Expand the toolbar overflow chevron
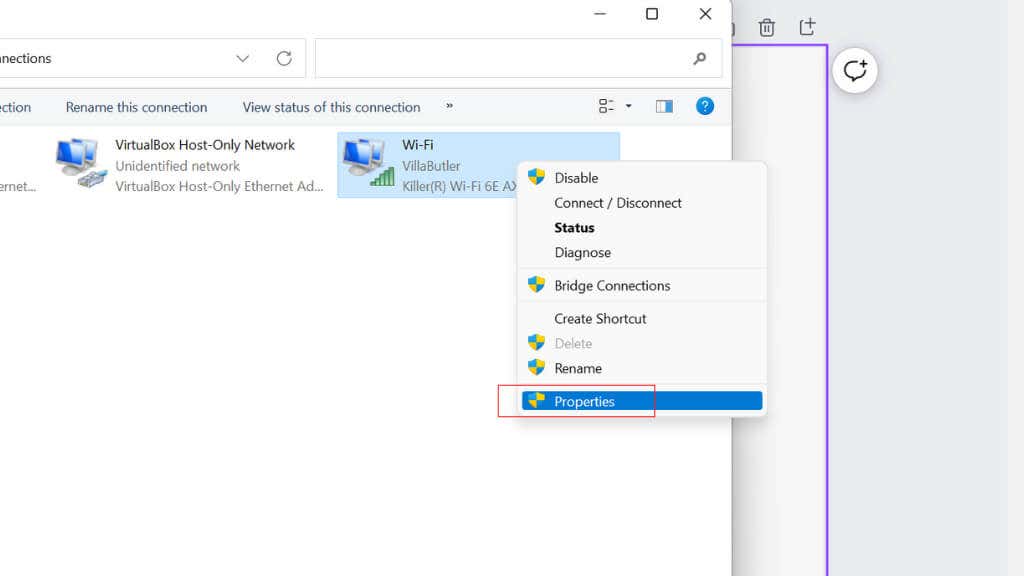The height and width of the screenshot is (576, 1024). 449,107
